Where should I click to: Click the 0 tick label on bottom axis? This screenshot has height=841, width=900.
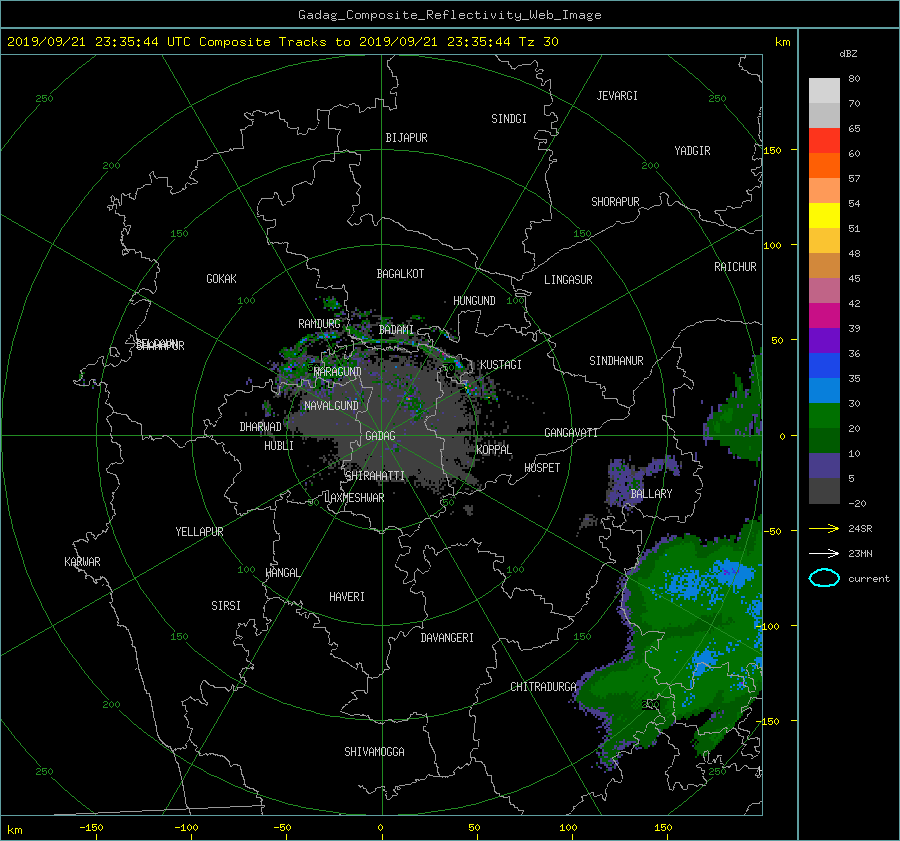[380, 828]
